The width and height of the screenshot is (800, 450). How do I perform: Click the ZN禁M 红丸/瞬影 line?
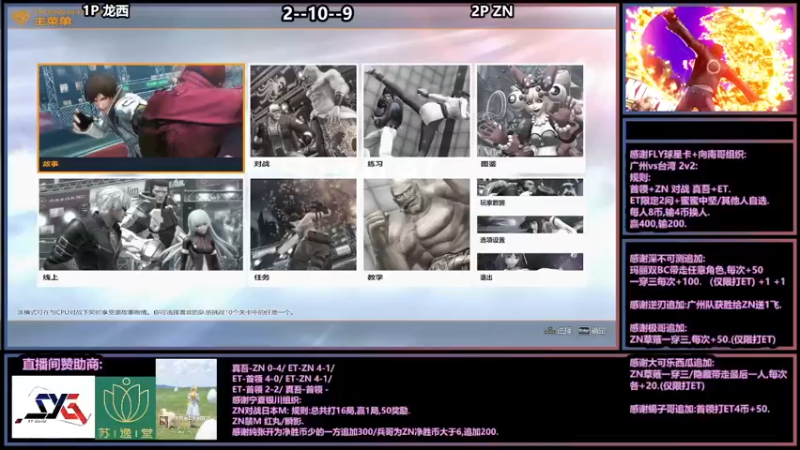point(268,421)
